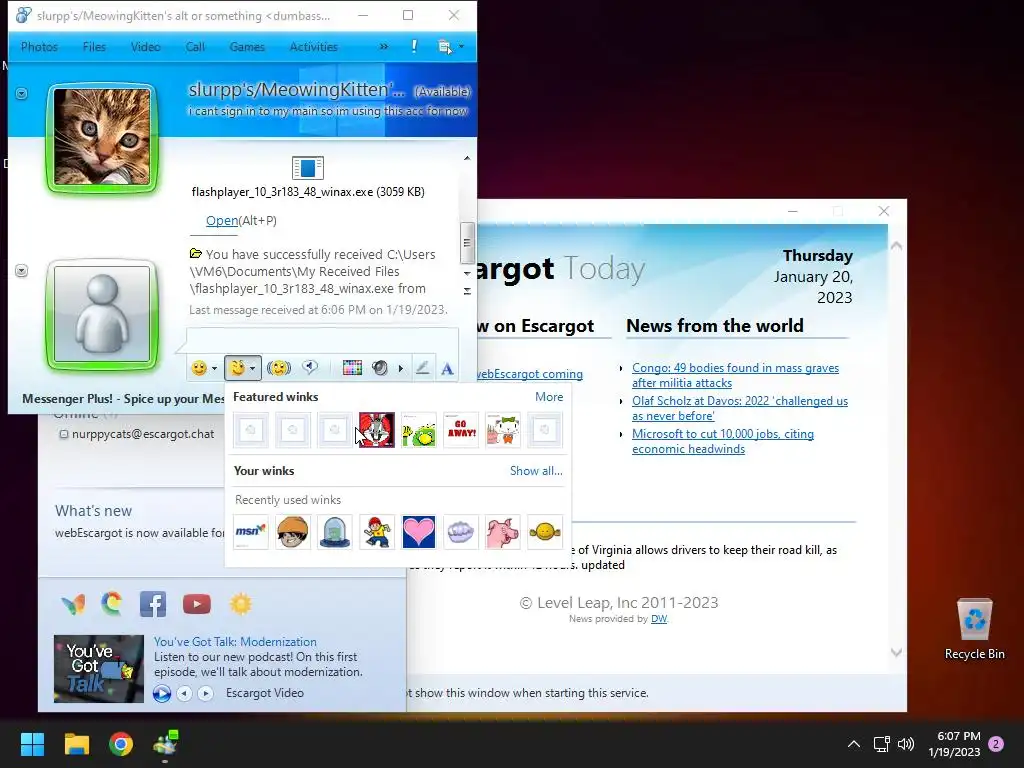Click the yellow sun weather icon
This screenshot has width=1024, height=768.
click(x=240, y=604)
